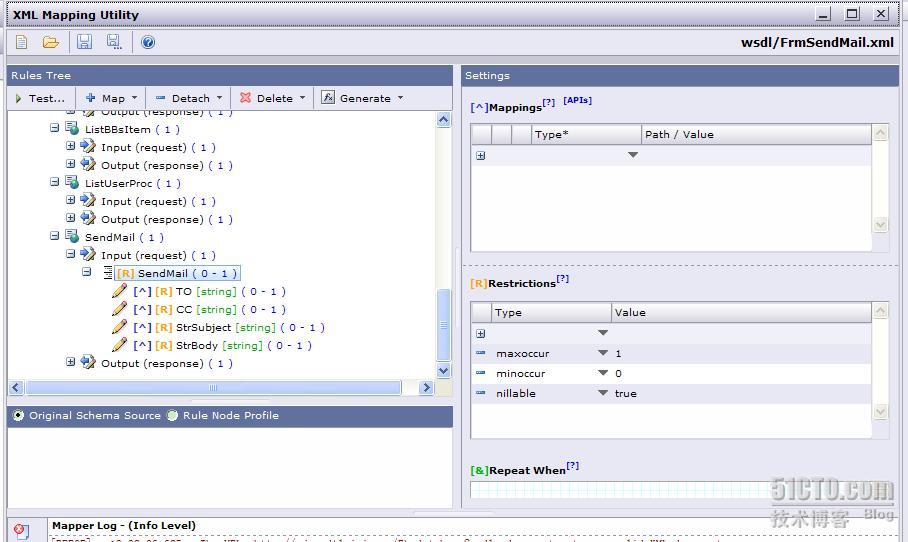This screenshot has width=908, height=542.
Task: Remove the minoccur restriction with minus icon
Action: coord(481,372)
